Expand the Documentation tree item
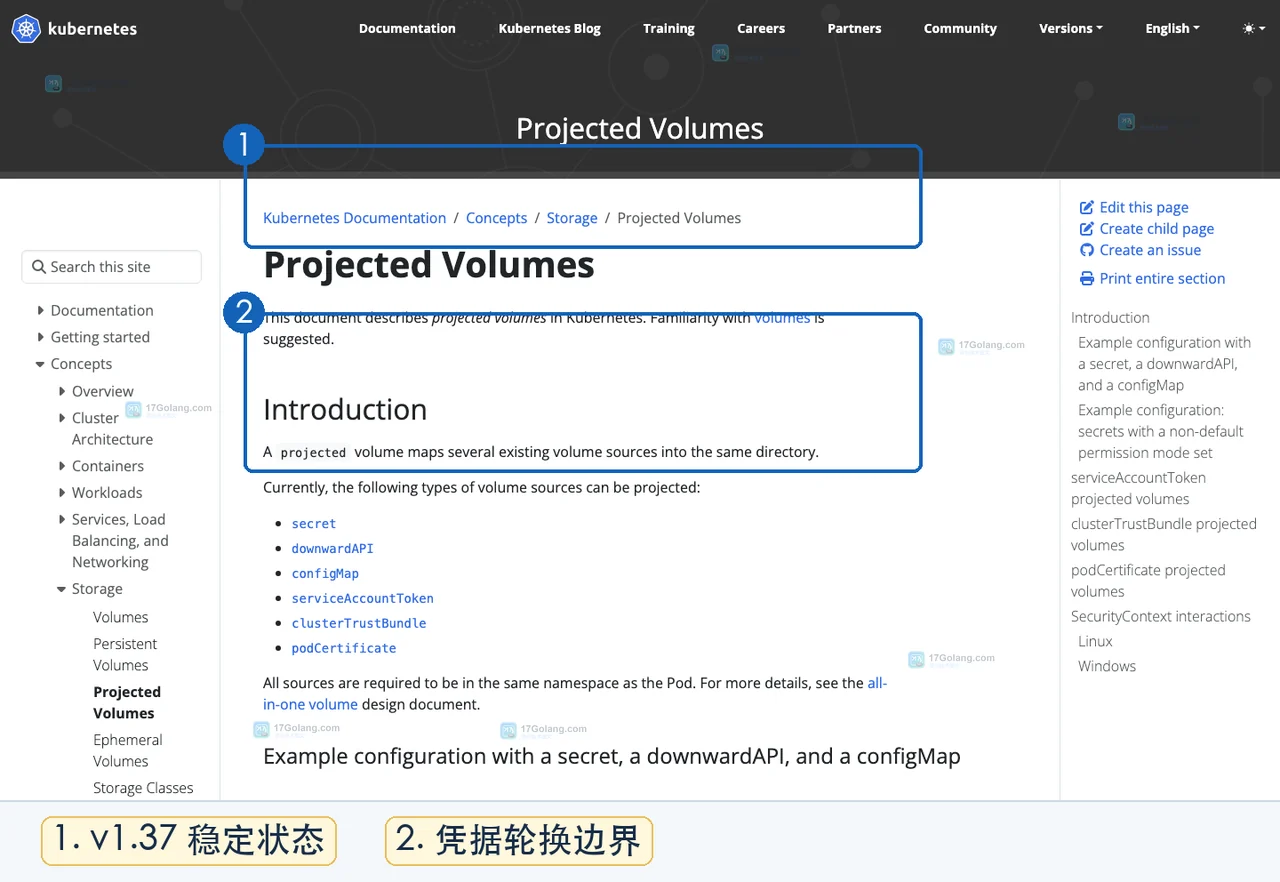The width and height of the screenshot is (1280, 882). pyautogui.click(x=40, y=310)
